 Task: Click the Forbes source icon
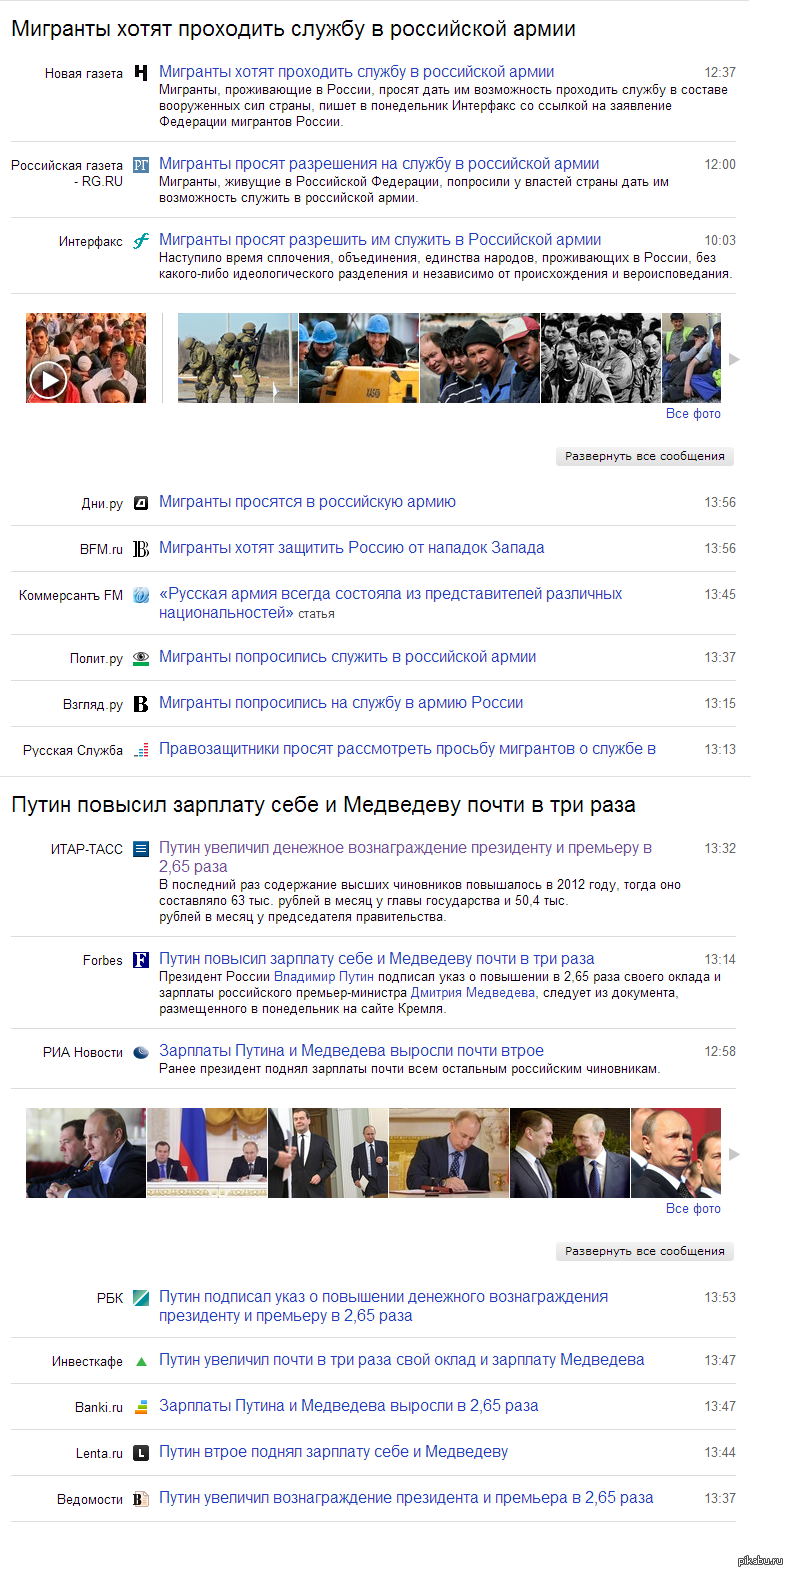pos(141,959)
